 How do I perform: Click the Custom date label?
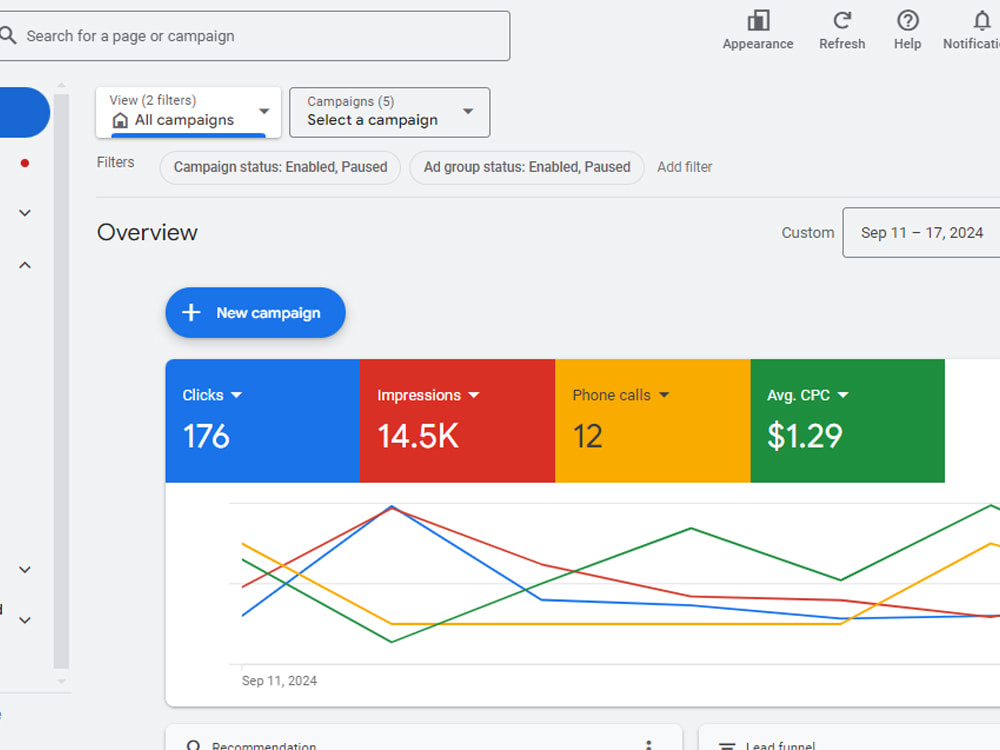pyautogui.click(x=807, y=233)
